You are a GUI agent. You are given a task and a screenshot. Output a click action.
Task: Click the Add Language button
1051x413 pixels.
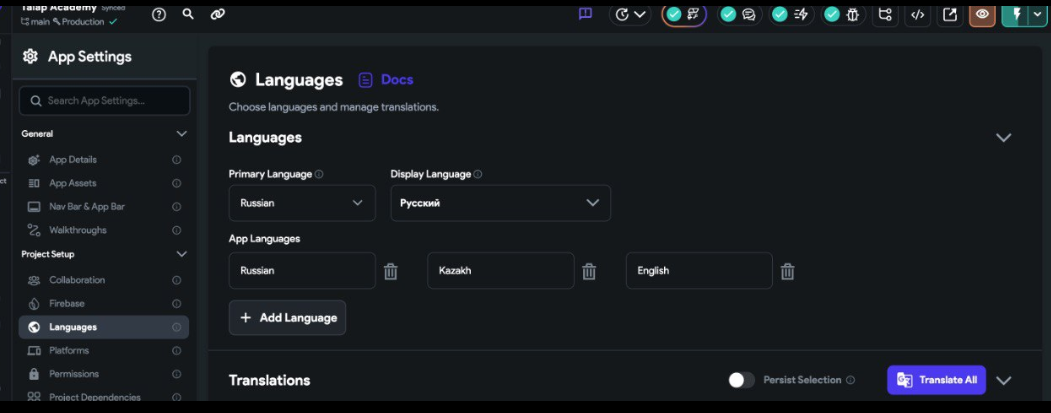[x=288, y=318]
